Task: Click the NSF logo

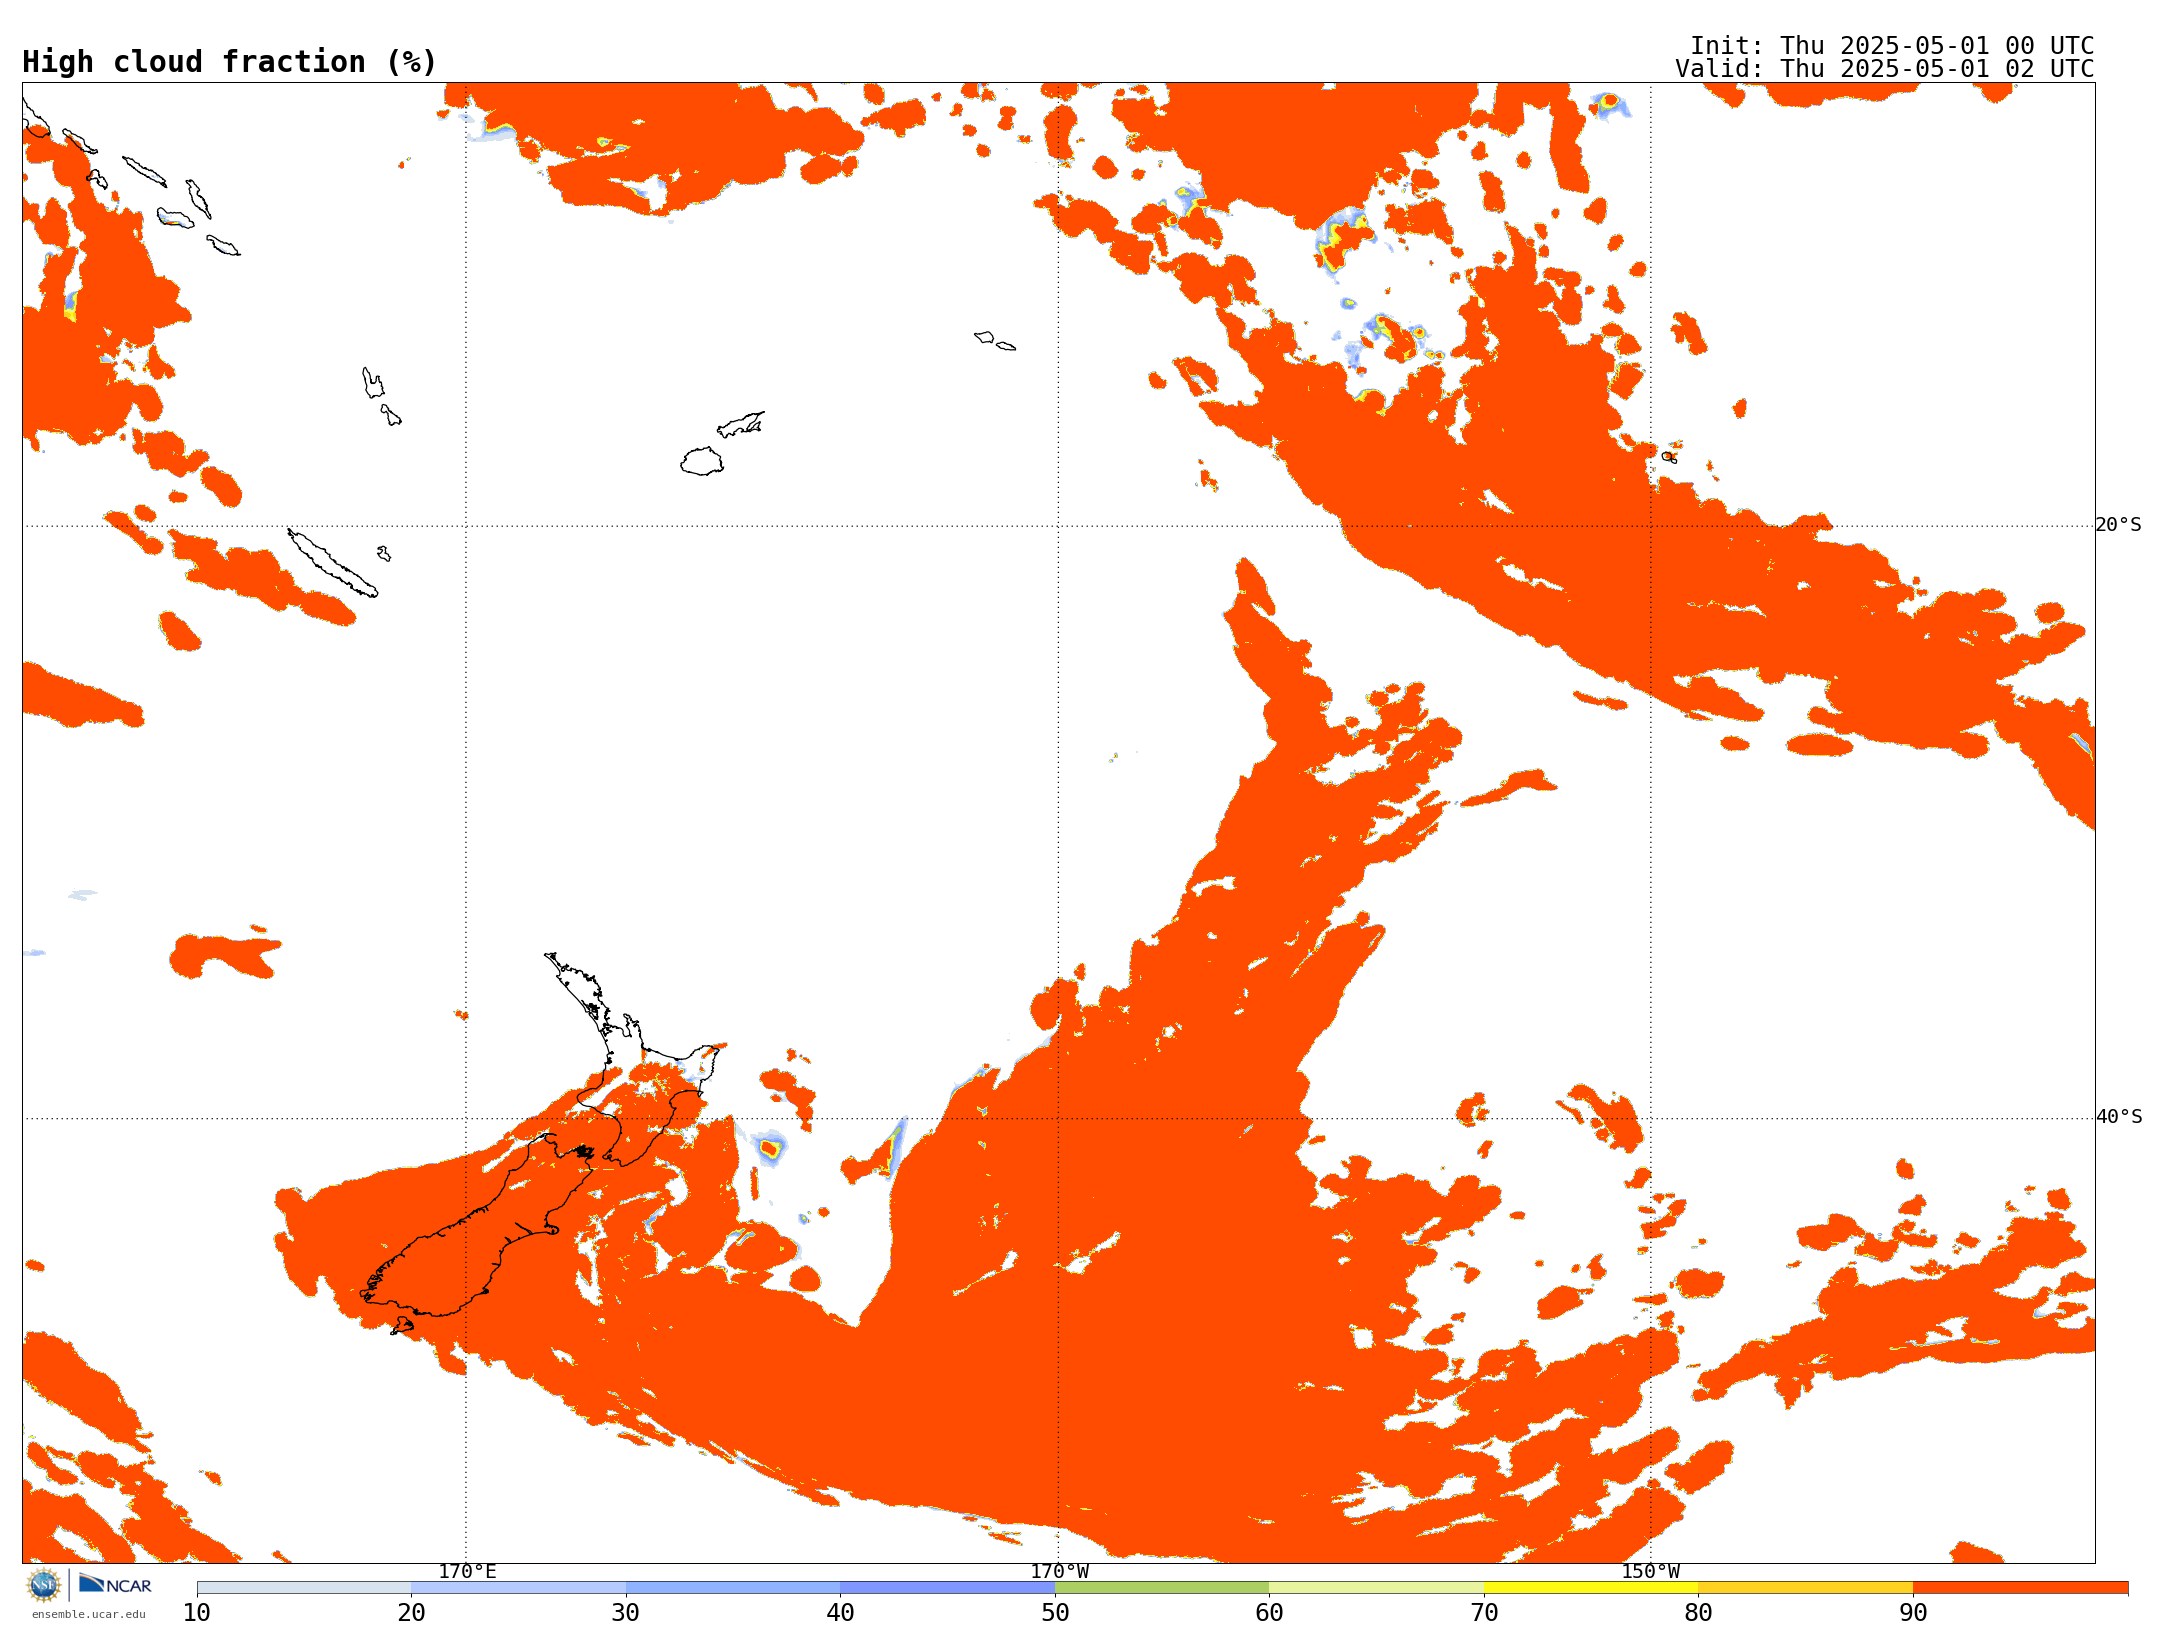Action: click(44, 1585)
